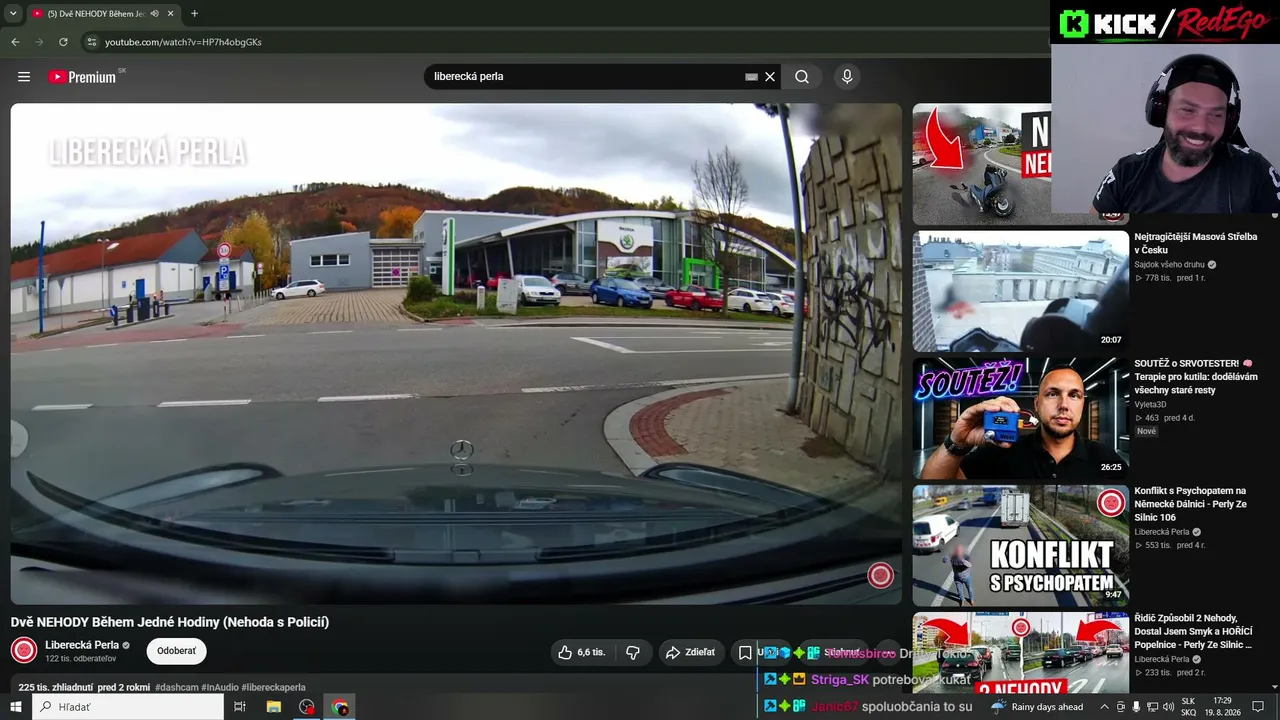Open the on-screen keyboard in search box

pyautogui.click(x=751, y=77)
